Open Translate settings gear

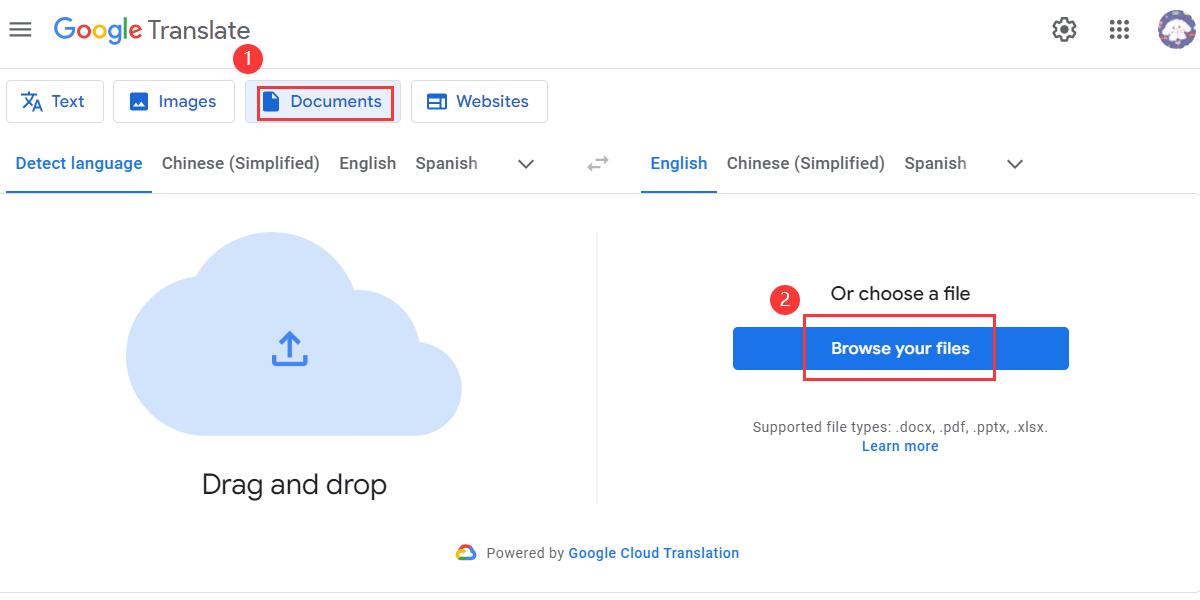coord(1064,30)
